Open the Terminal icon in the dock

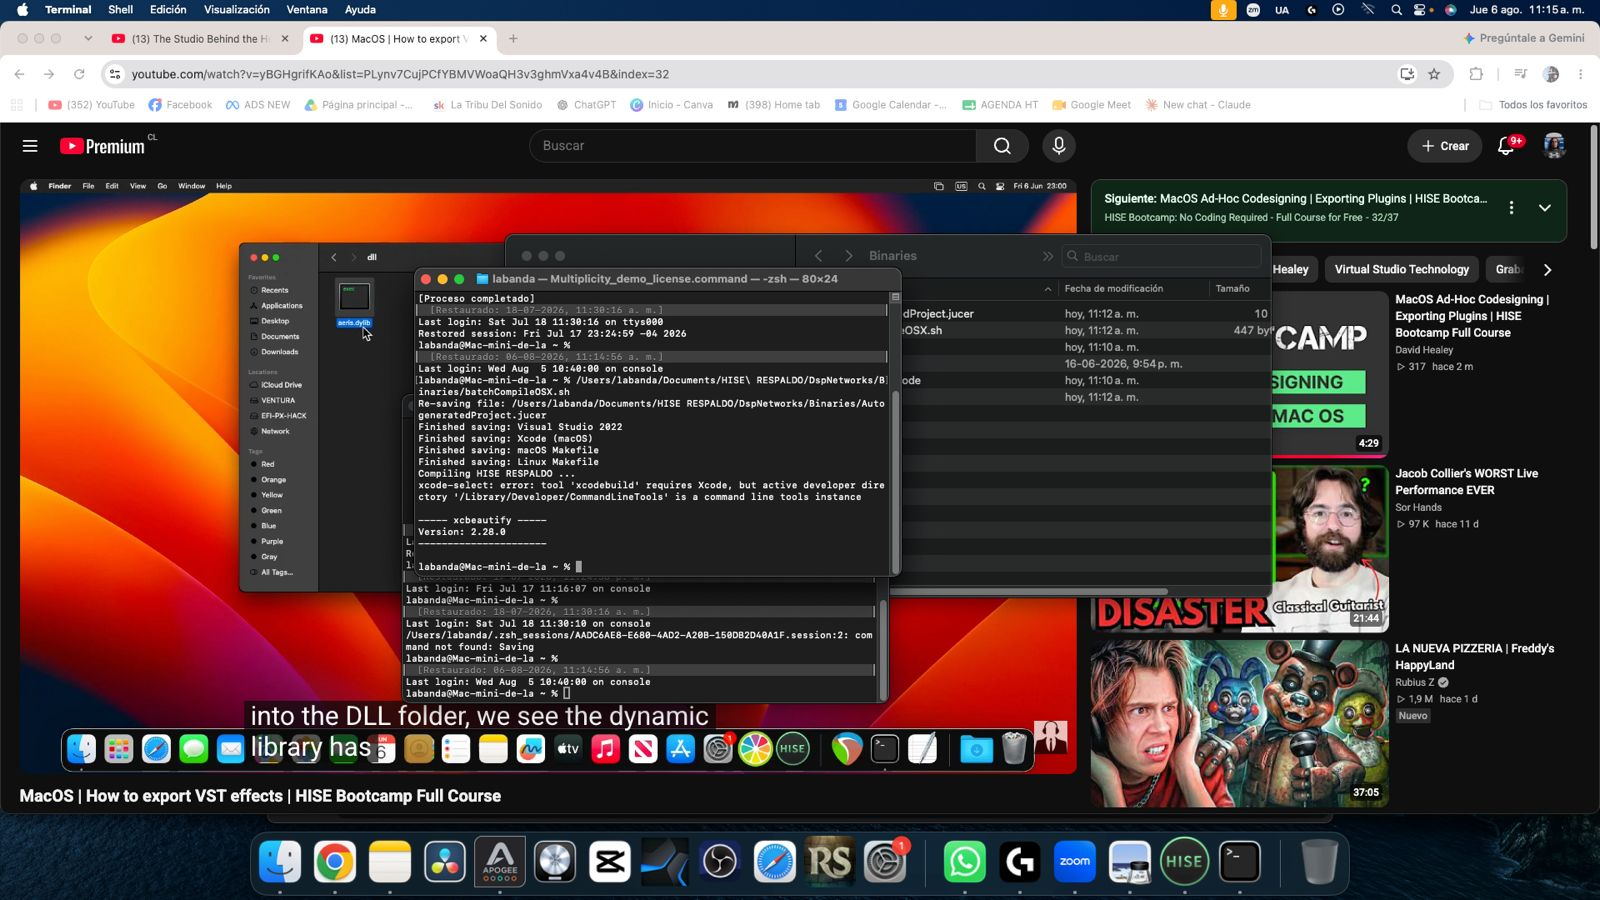(x=1240, y=862)
